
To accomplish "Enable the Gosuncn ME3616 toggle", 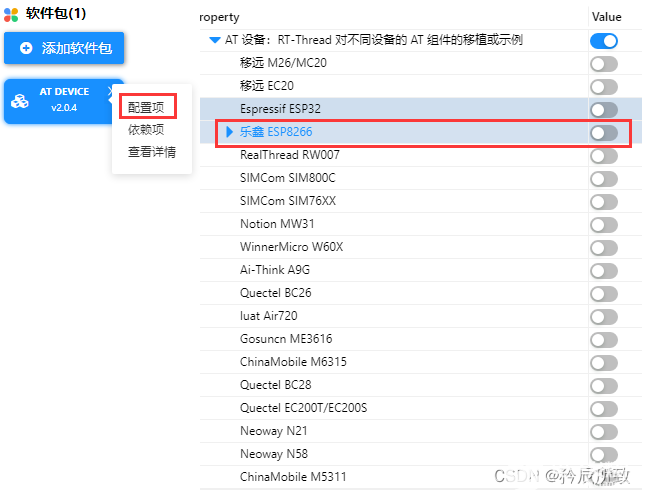I will (604, 340).
